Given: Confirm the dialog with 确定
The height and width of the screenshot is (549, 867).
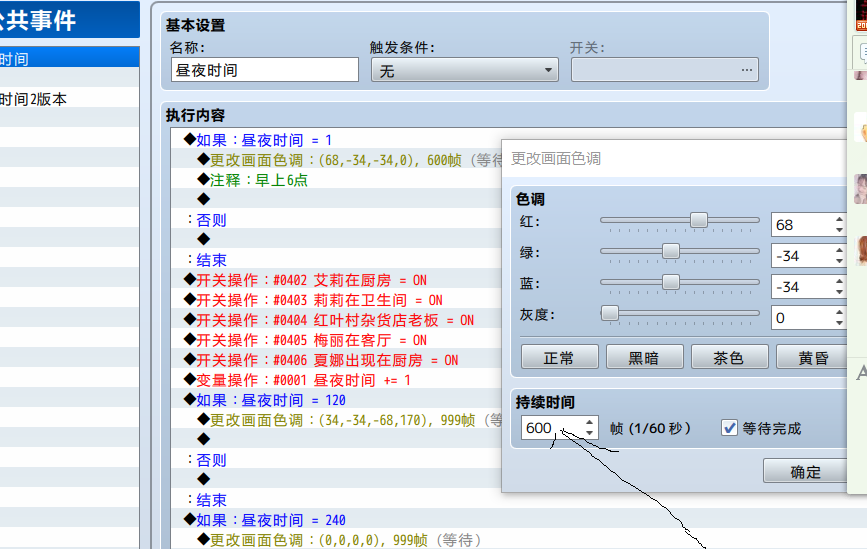Looking at the screenshot, I should (805, 471).
